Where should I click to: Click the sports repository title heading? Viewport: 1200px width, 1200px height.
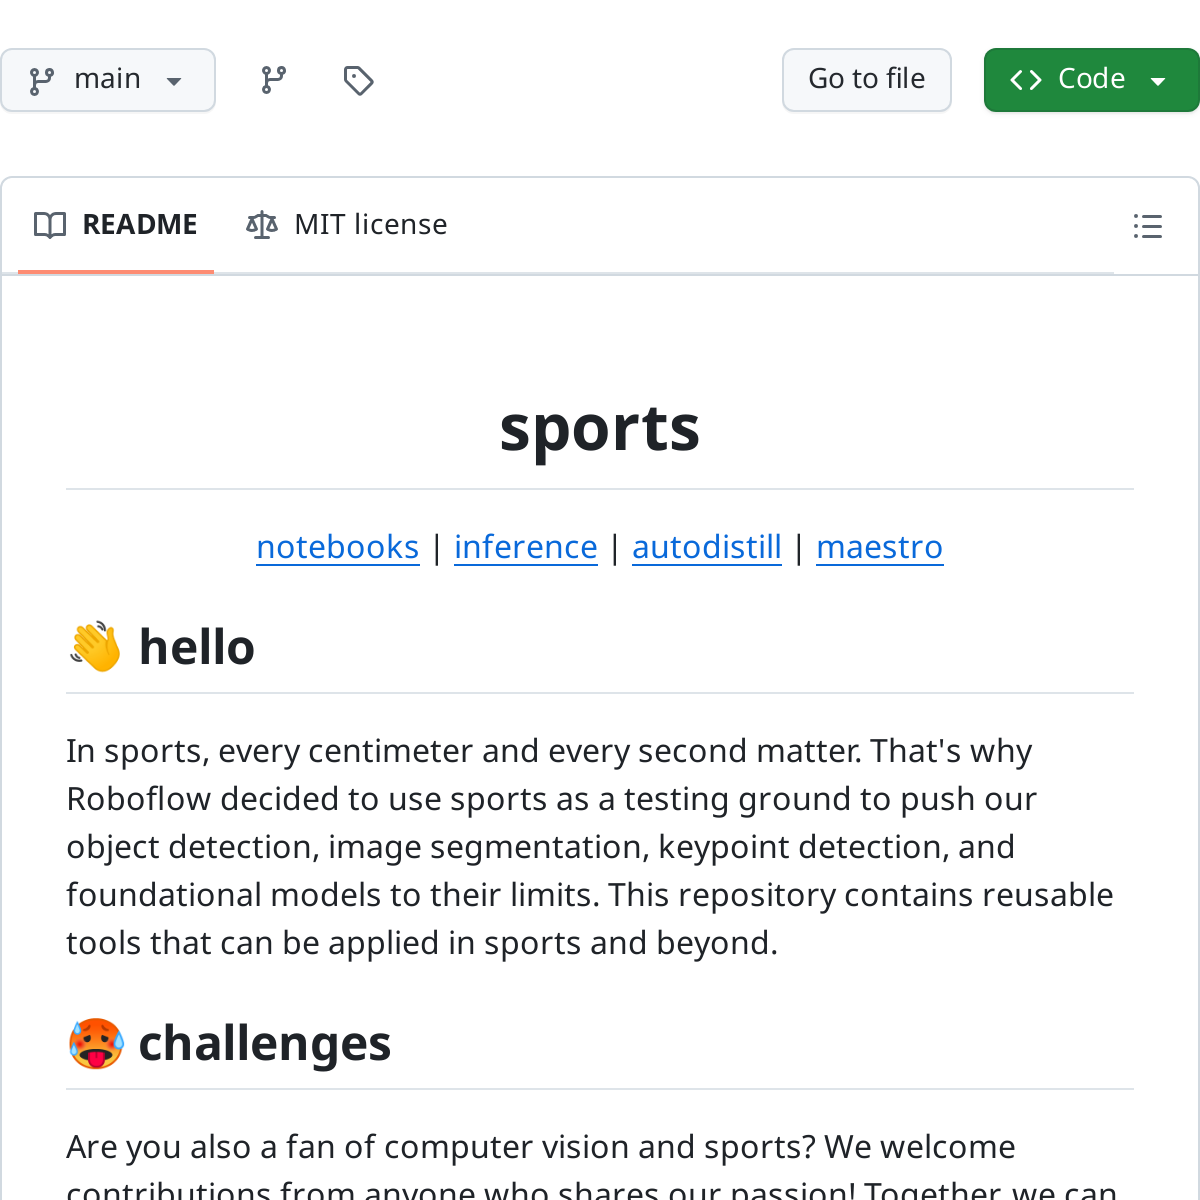pyautogui.click(x=600, y=430)
